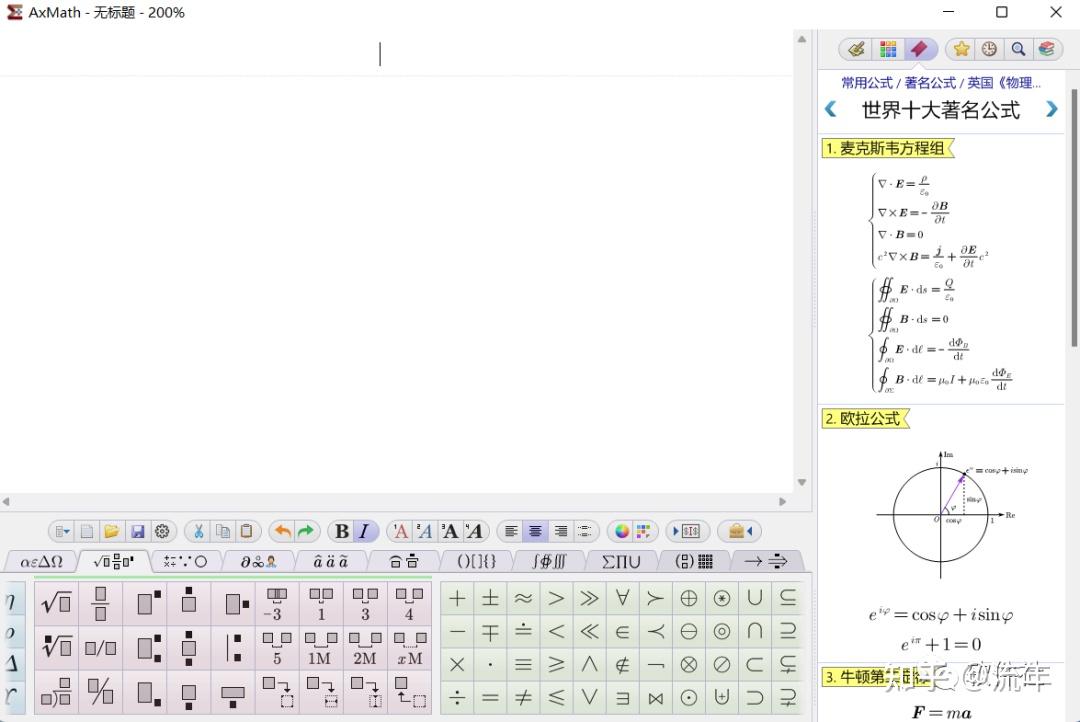Toggle bold formatting B button
Screen dimensions: 1080x722
pos(342,531)
